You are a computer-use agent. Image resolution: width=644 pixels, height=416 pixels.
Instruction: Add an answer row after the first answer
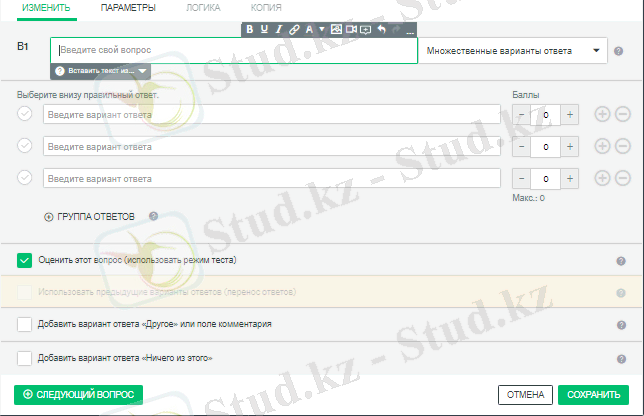(602, 114)
